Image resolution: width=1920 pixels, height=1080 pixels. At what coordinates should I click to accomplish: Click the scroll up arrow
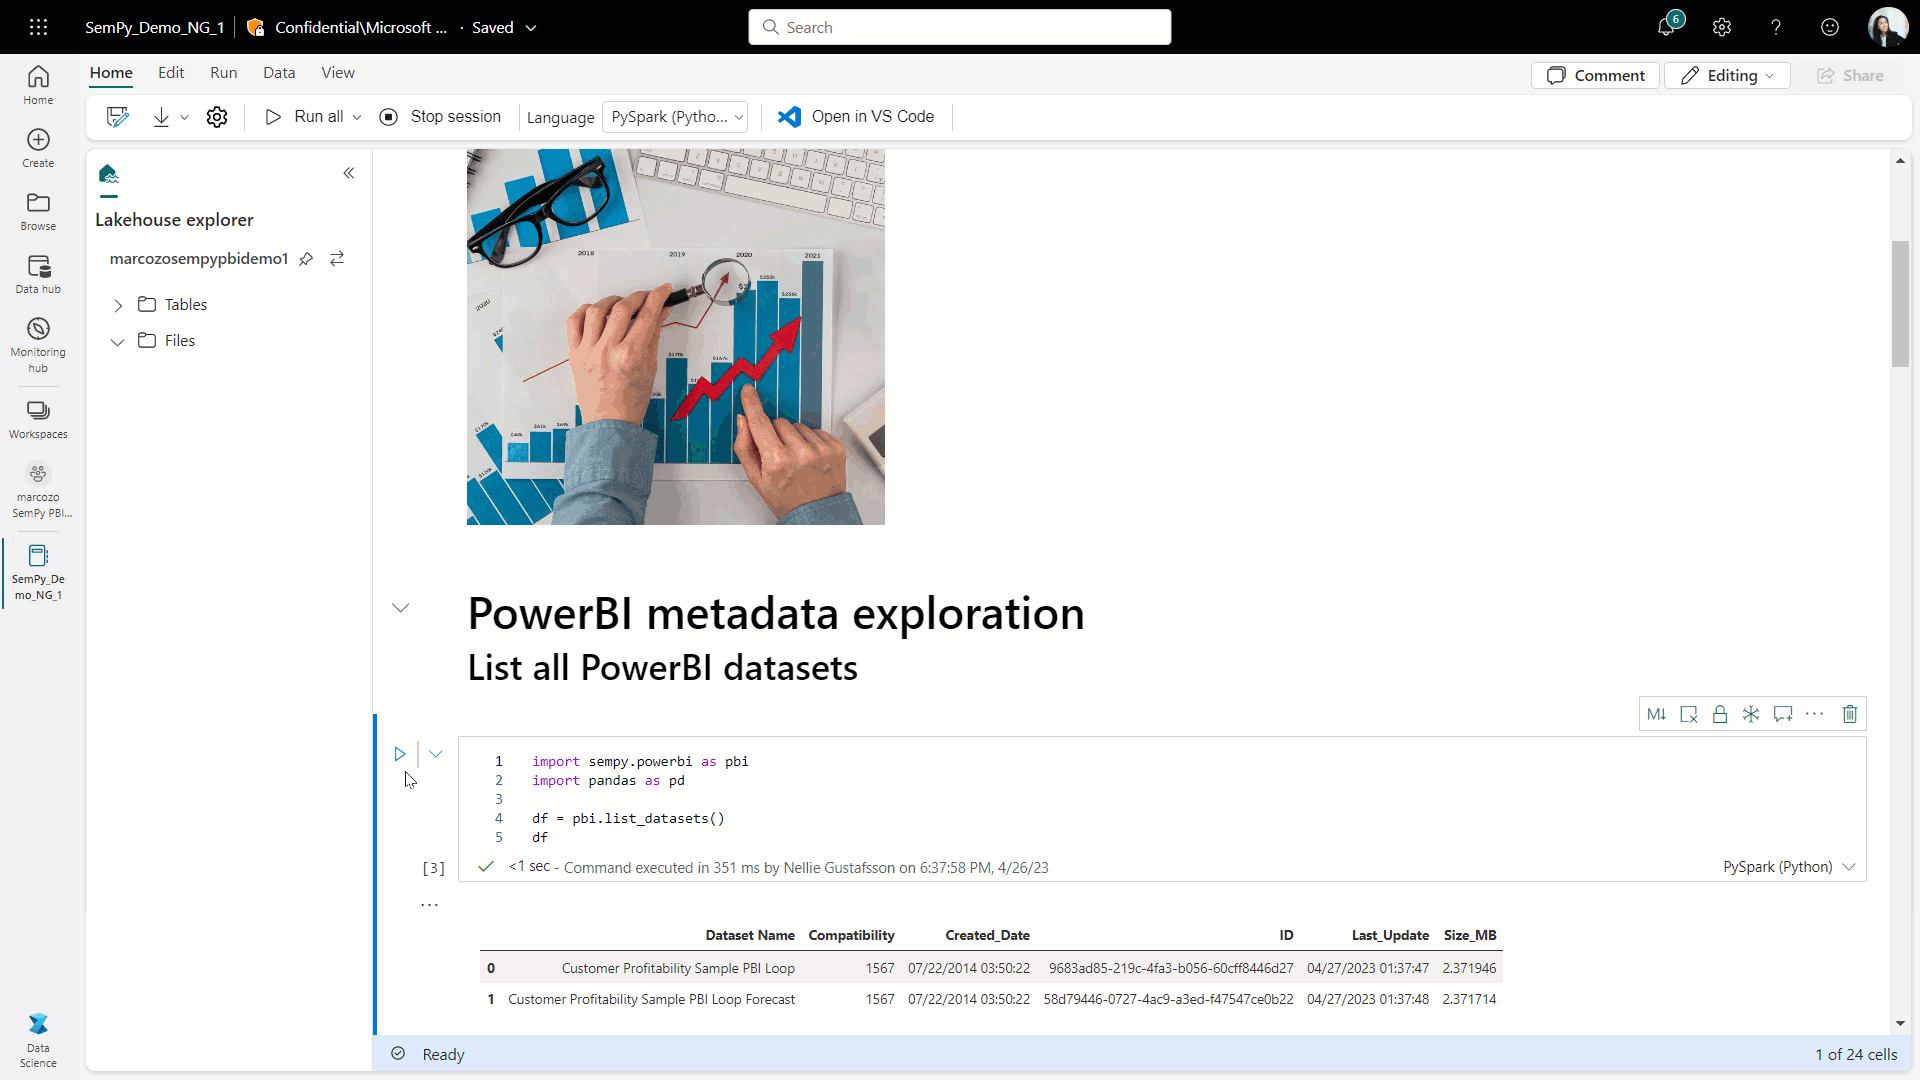click(x=1900, y=161)
